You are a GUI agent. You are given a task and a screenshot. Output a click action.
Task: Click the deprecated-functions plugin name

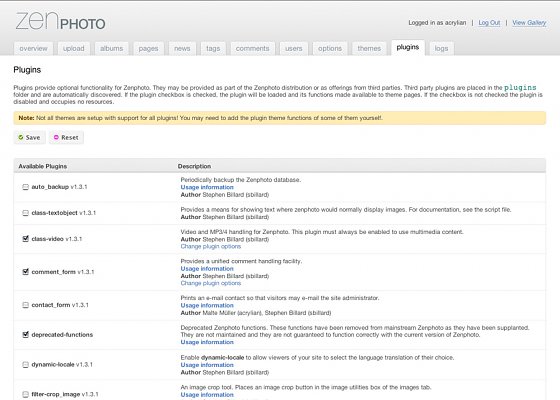[62, 335]
